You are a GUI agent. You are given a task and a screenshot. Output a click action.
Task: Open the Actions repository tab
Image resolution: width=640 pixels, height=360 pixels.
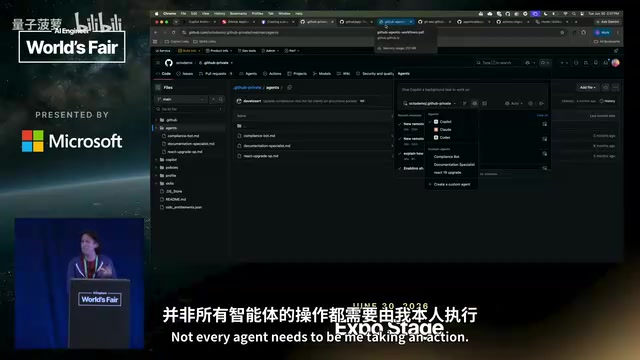coord(272,73)
